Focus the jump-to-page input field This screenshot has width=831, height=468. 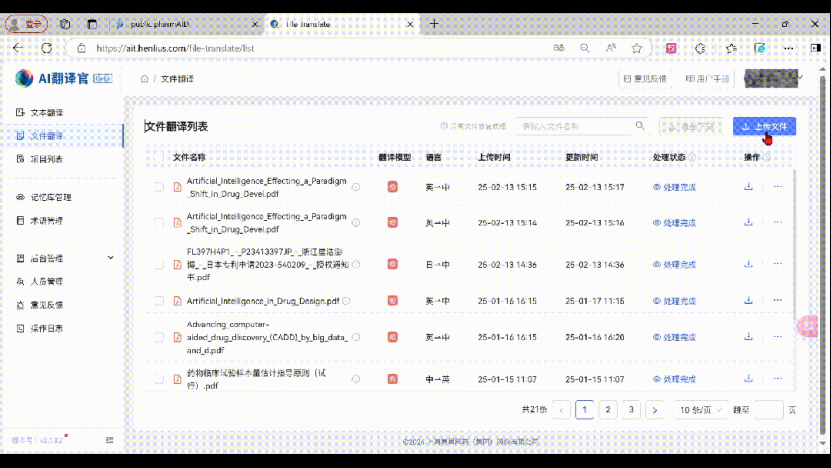tap(768, 410)
